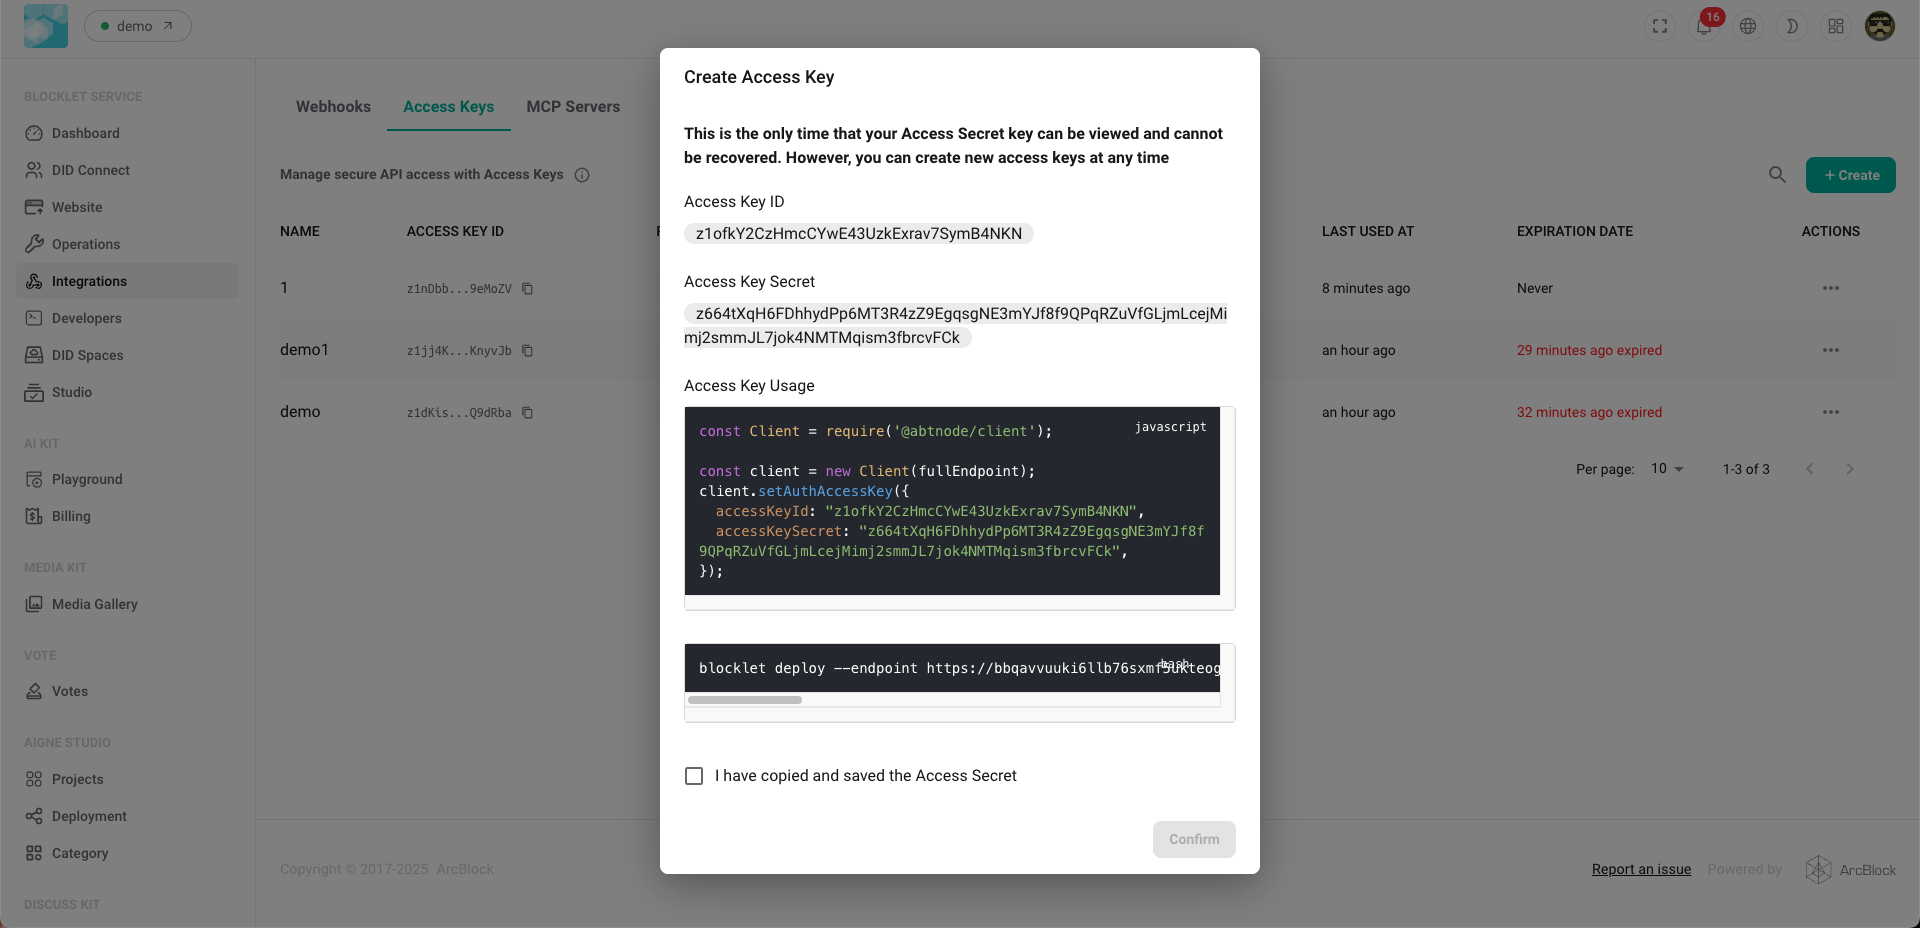The height and width of the screenshot is (928, 1920).
Task: Enter fullscreen with the expand icon
Action: pyautogui.click(x=1660, y=27)
